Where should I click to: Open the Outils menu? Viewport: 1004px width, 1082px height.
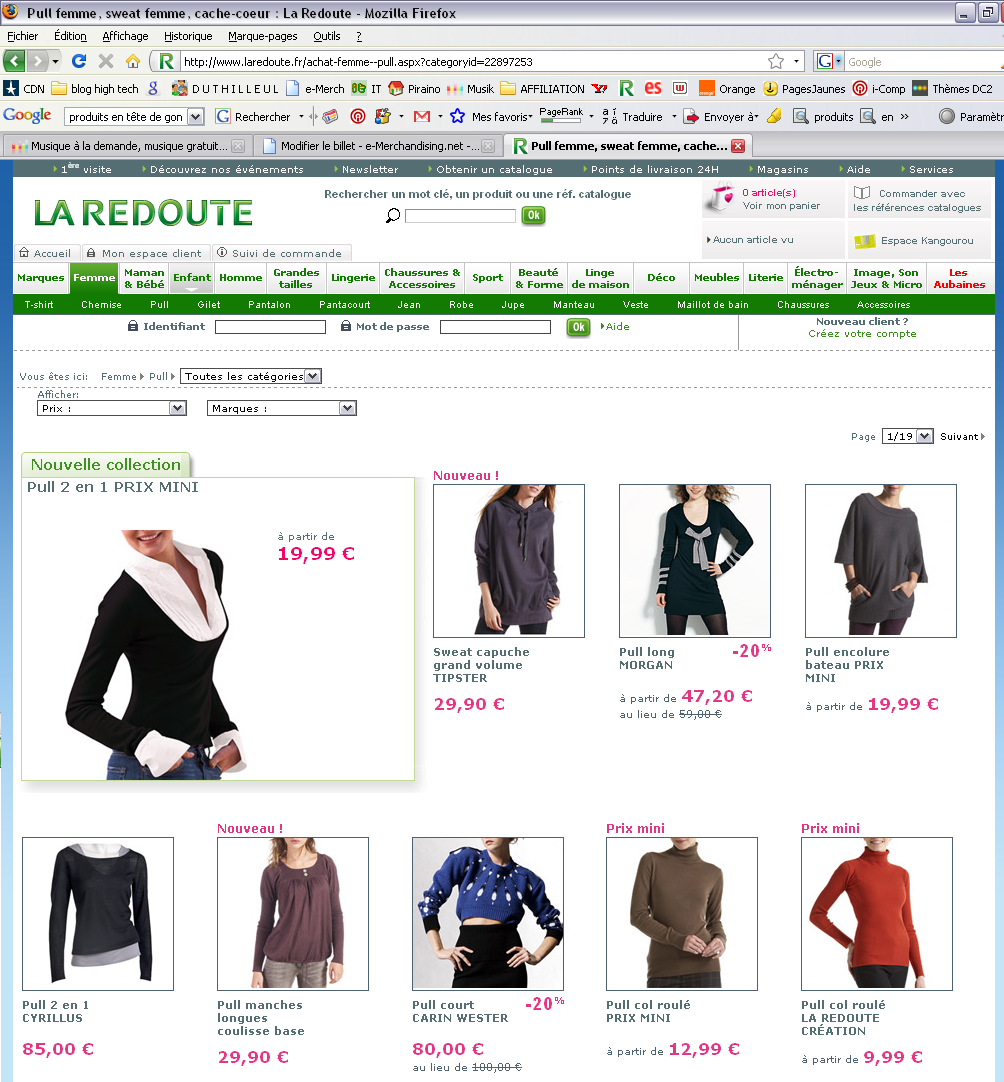coord(326,36)
